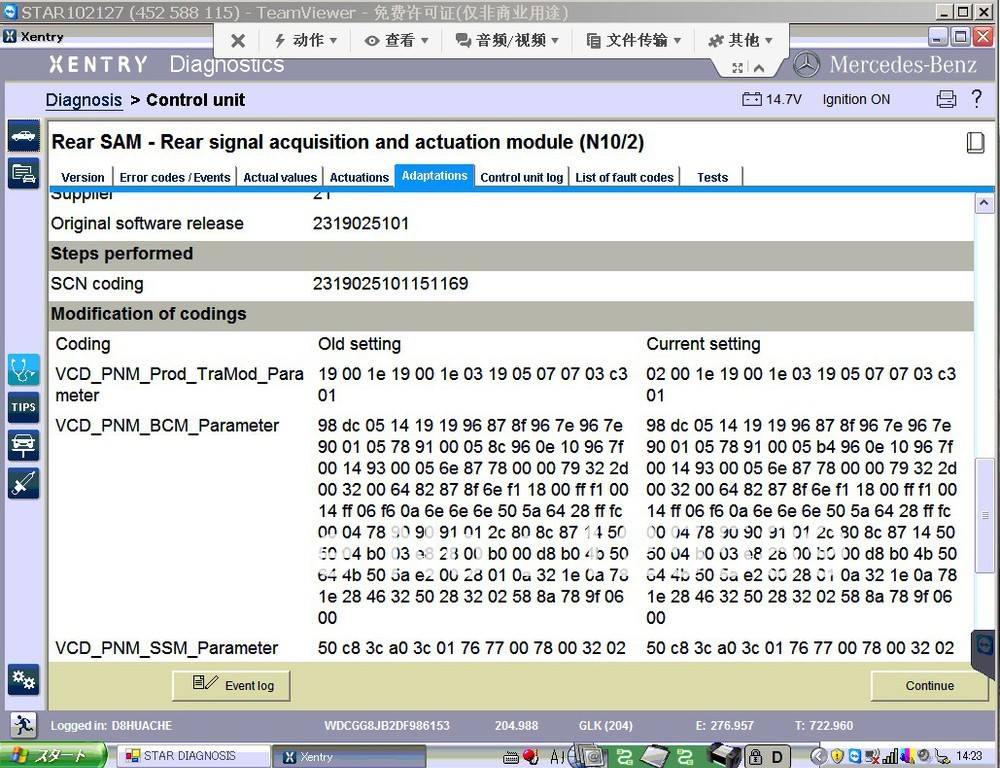Click the GLK (204) status text
Viewport: 1000px width, 768px height.
[605, 725]
